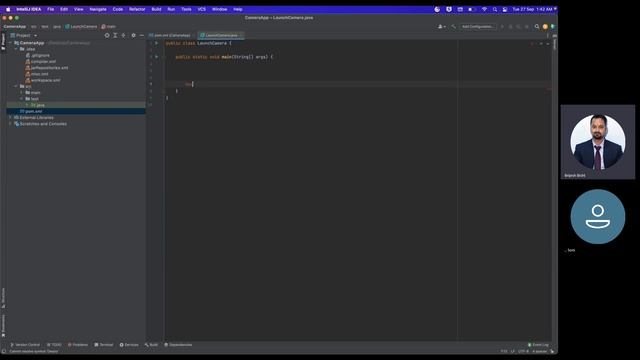Click Collapse All in Project panel
Viewport: 640px width, 360px height.
point(123,36)
